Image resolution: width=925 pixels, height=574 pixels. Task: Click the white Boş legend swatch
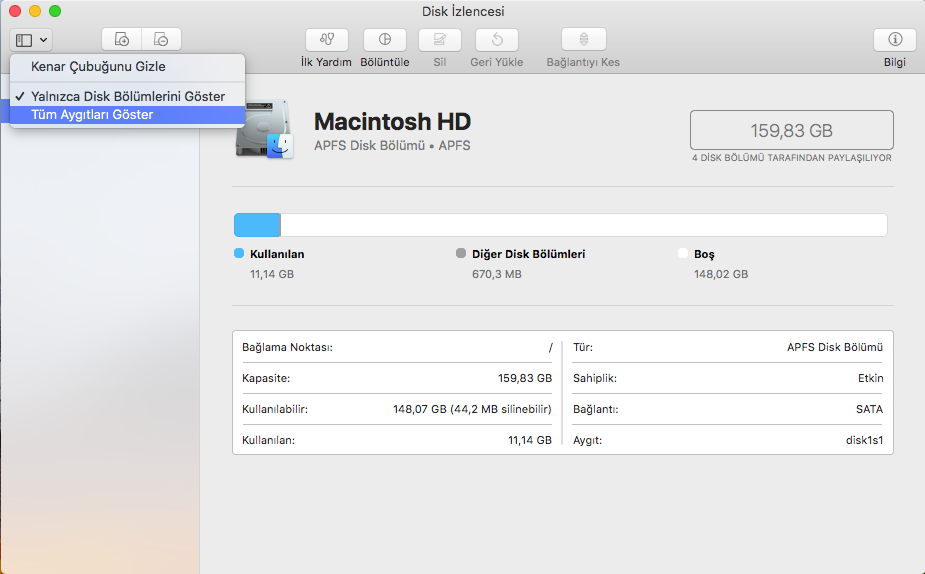[x=683, y=254]
